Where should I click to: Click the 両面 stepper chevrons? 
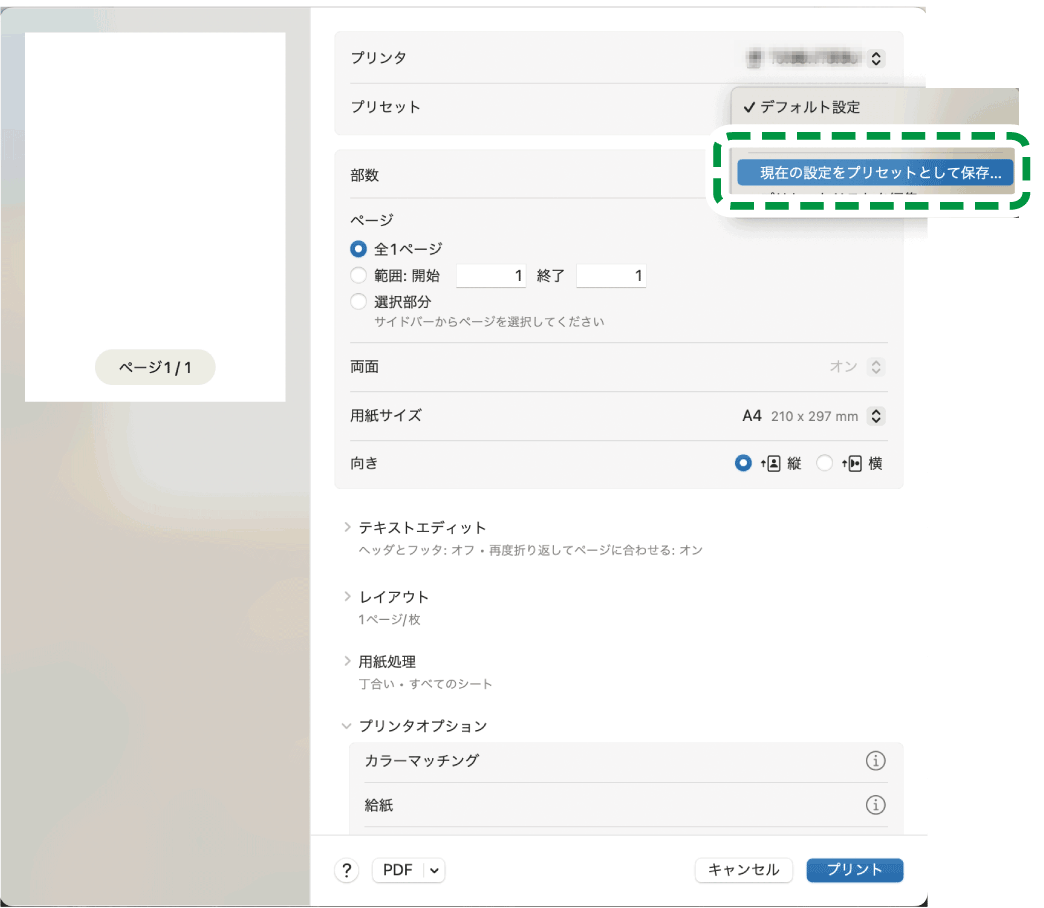tap(875, 367)
